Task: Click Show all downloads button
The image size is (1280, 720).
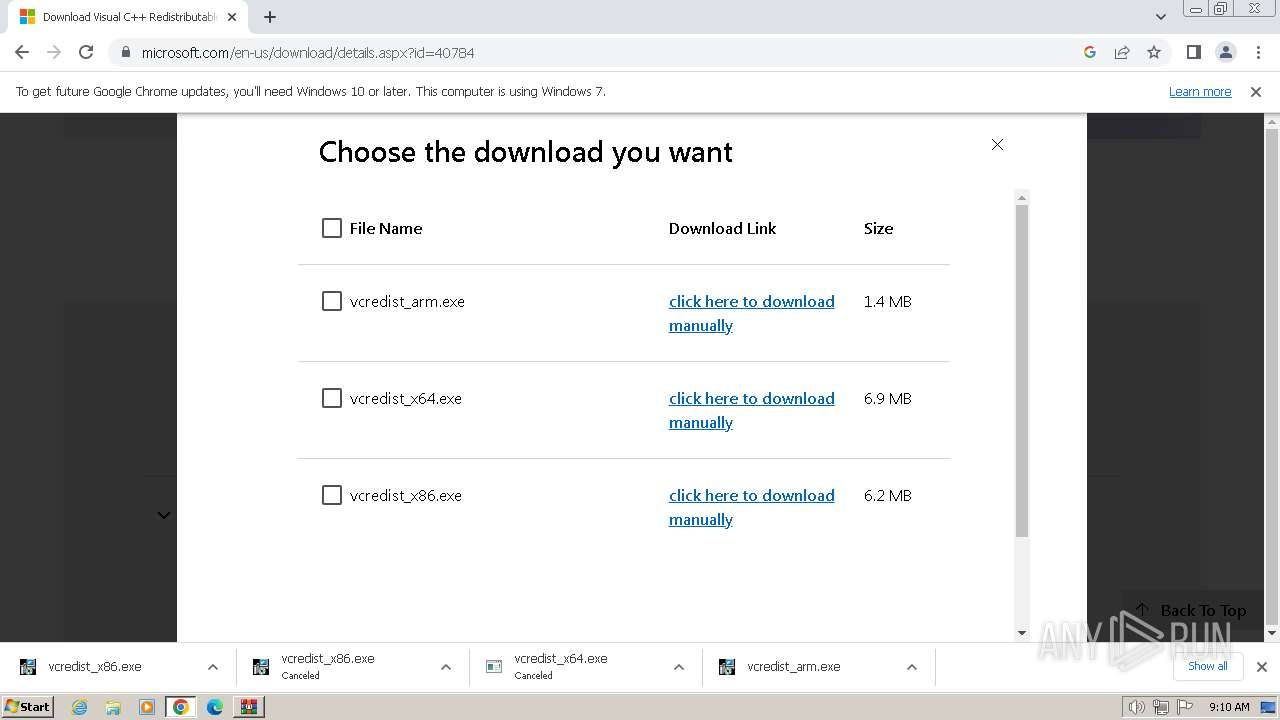Action: tap(1207, 666)
